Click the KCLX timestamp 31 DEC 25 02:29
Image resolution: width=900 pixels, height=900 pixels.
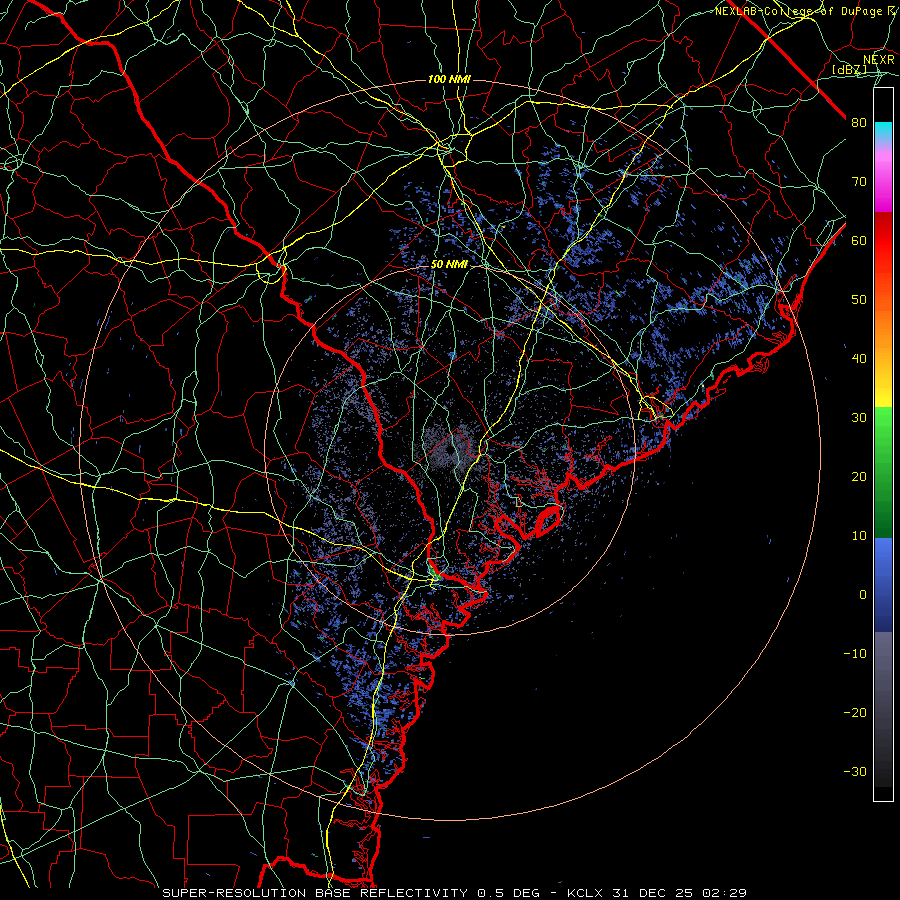657,893
